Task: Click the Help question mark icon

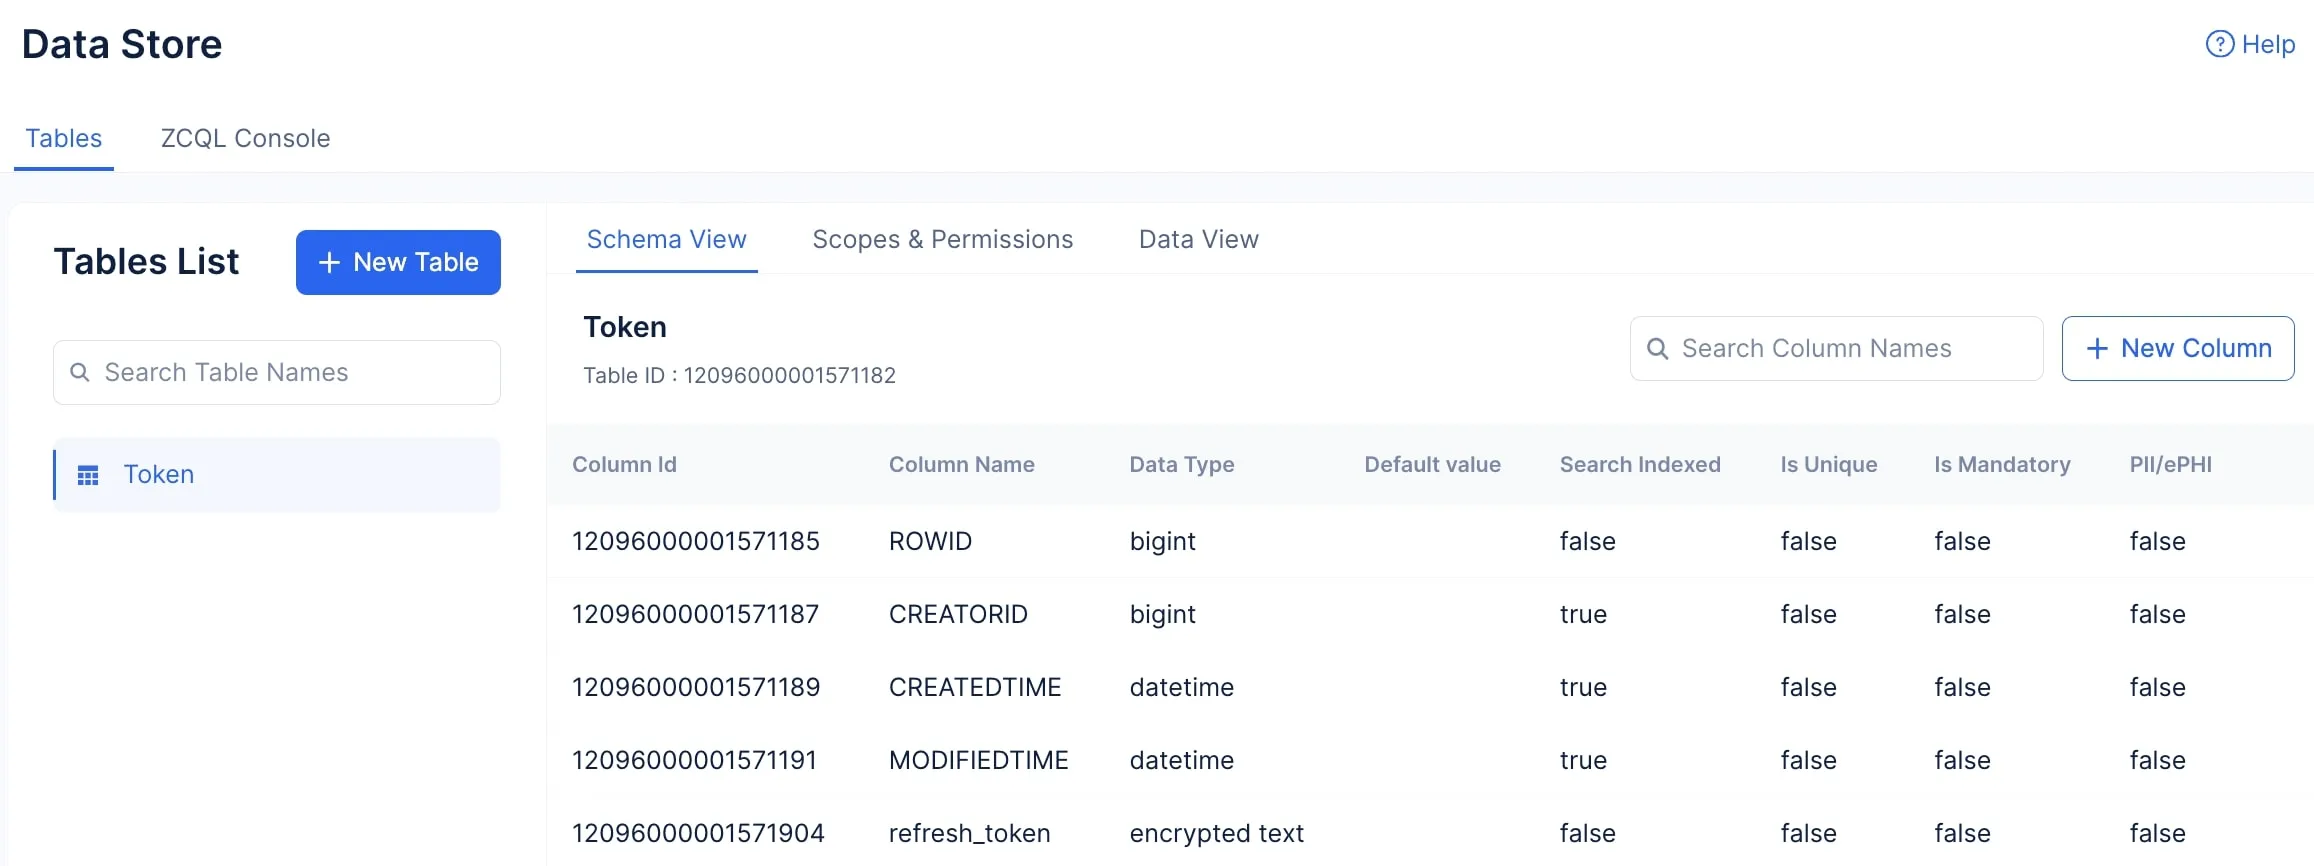Action: 2219,44
